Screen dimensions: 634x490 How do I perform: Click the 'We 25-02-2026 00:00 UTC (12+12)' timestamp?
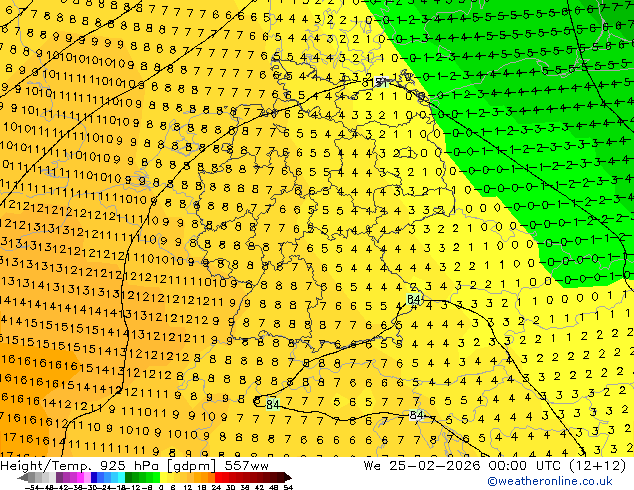pyautogui.click(x=495, y=466)
